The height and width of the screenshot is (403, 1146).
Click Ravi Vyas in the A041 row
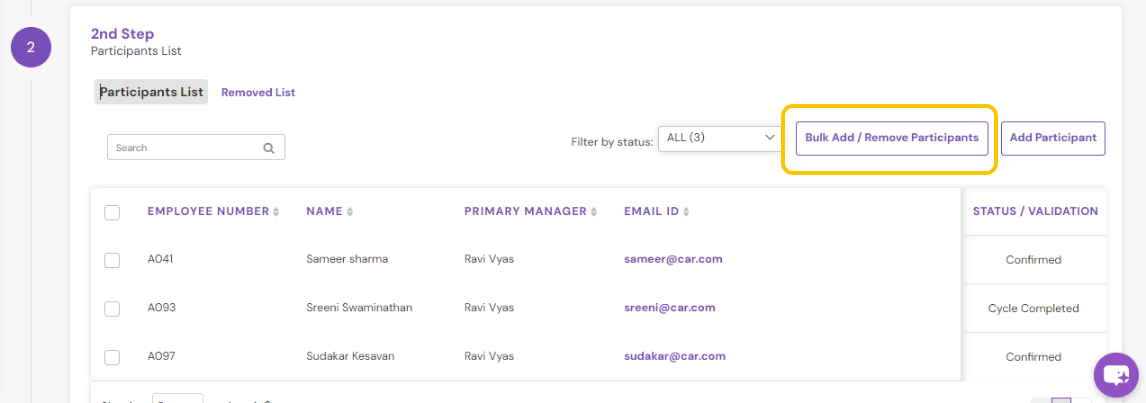489,260
